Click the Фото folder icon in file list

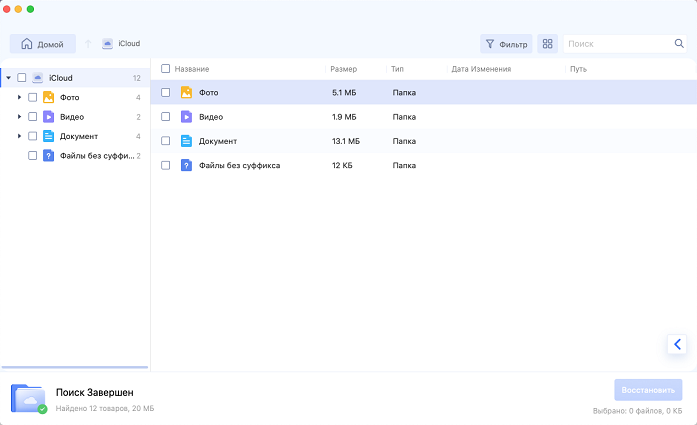pos(186,92)
